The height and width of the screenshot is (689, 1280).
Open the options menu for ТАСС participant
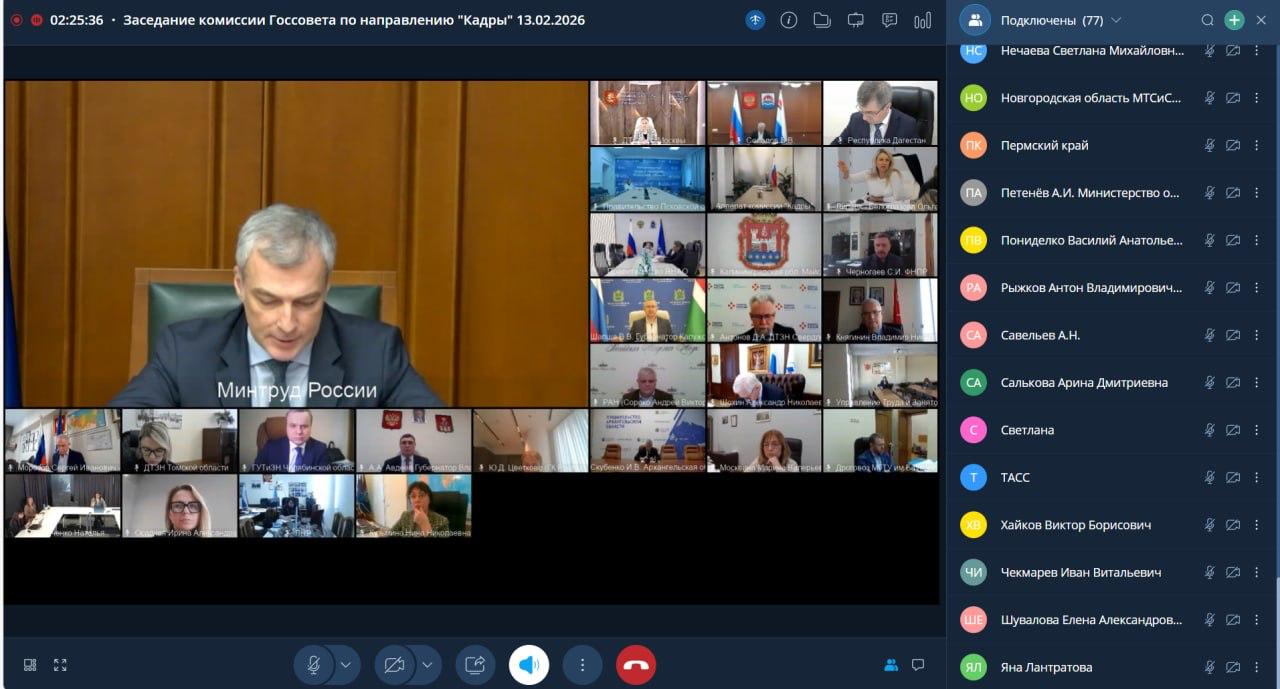(1257, 477)
